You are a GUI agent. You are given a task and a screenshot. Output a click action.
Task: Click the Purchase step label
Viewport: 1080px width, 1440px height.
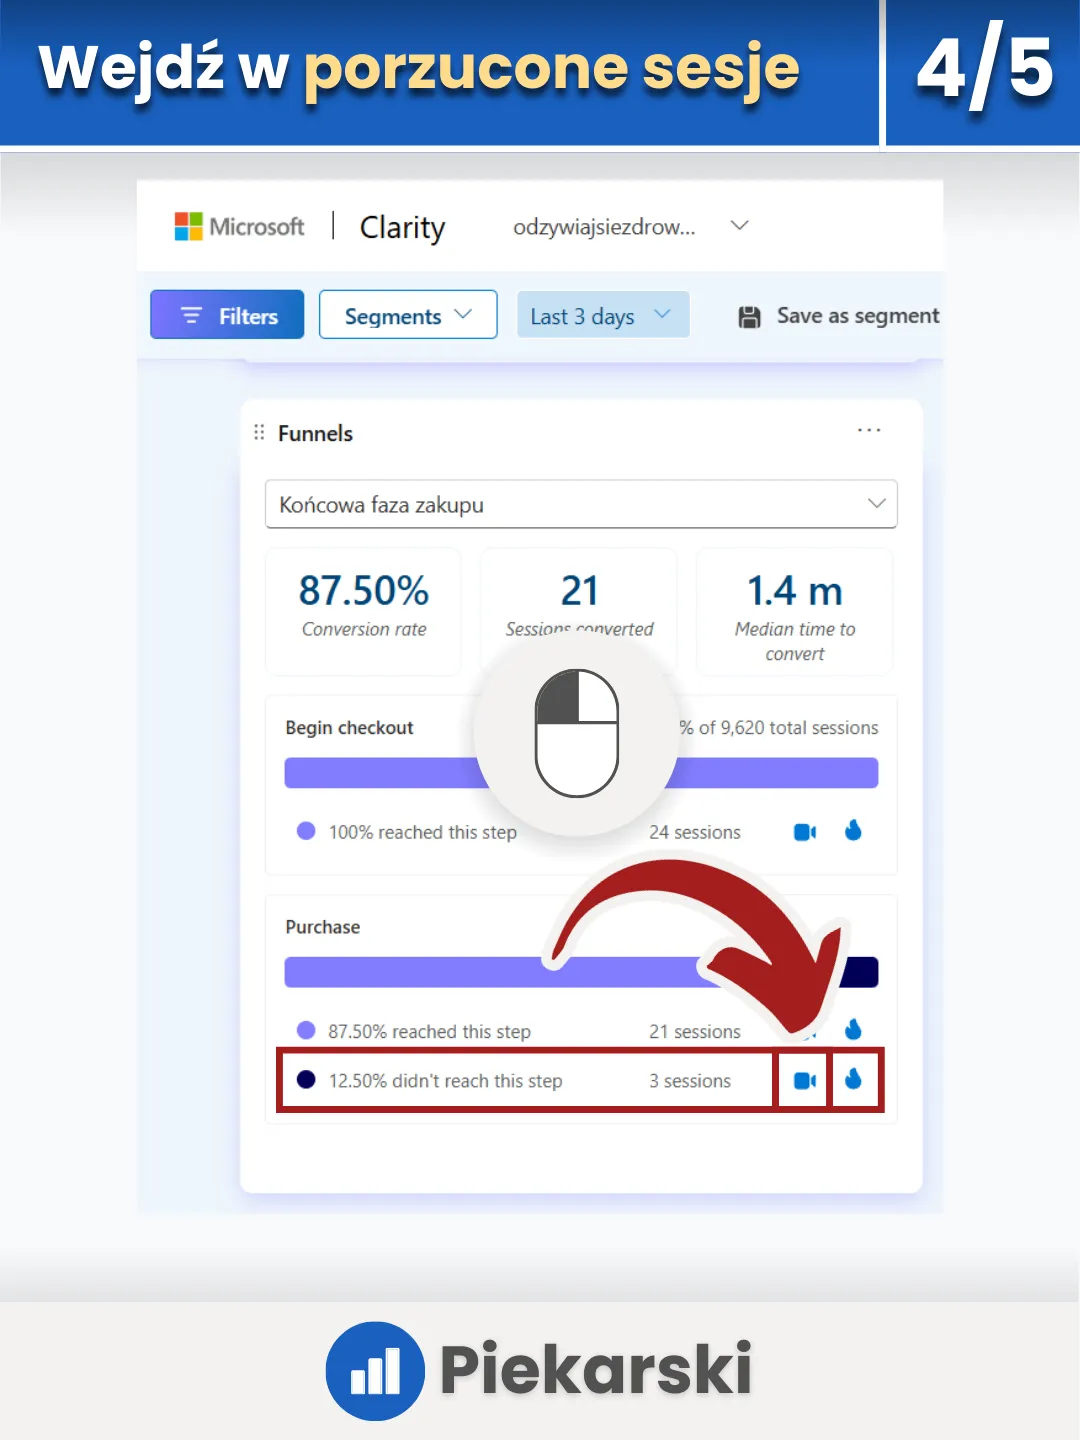[x=322, y=927]
